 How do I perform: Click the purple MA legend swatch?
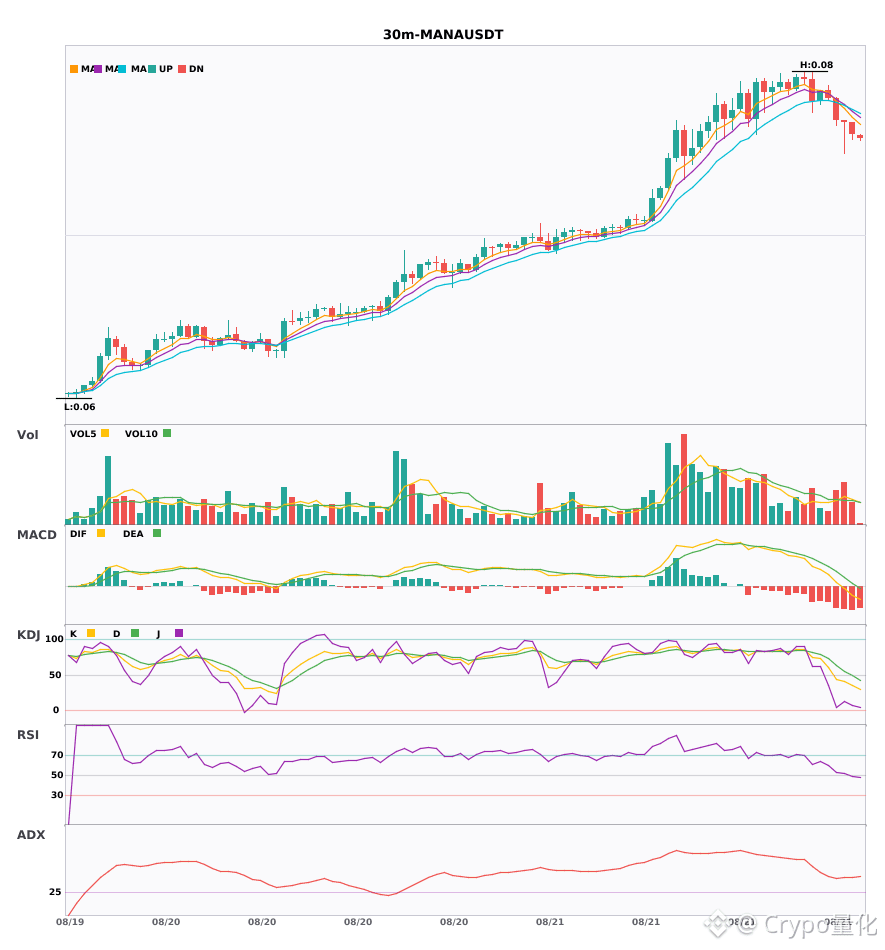pyautogui.click(x=98, y=69)
